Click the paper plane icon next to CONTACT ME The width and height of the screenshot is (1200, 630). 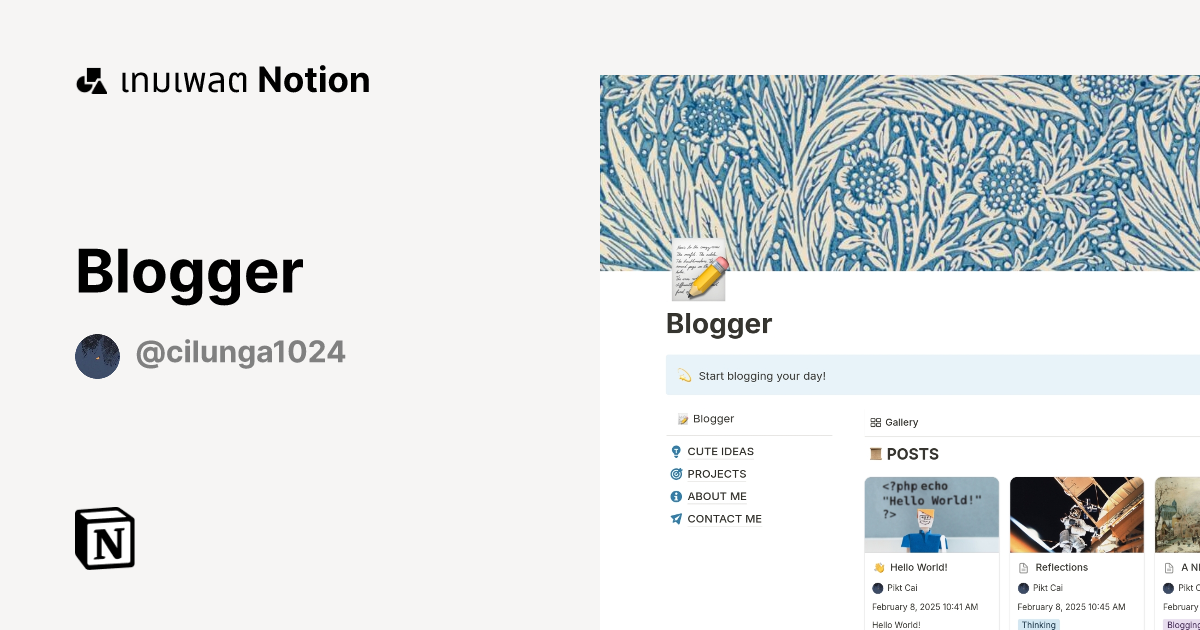(676, 518)
